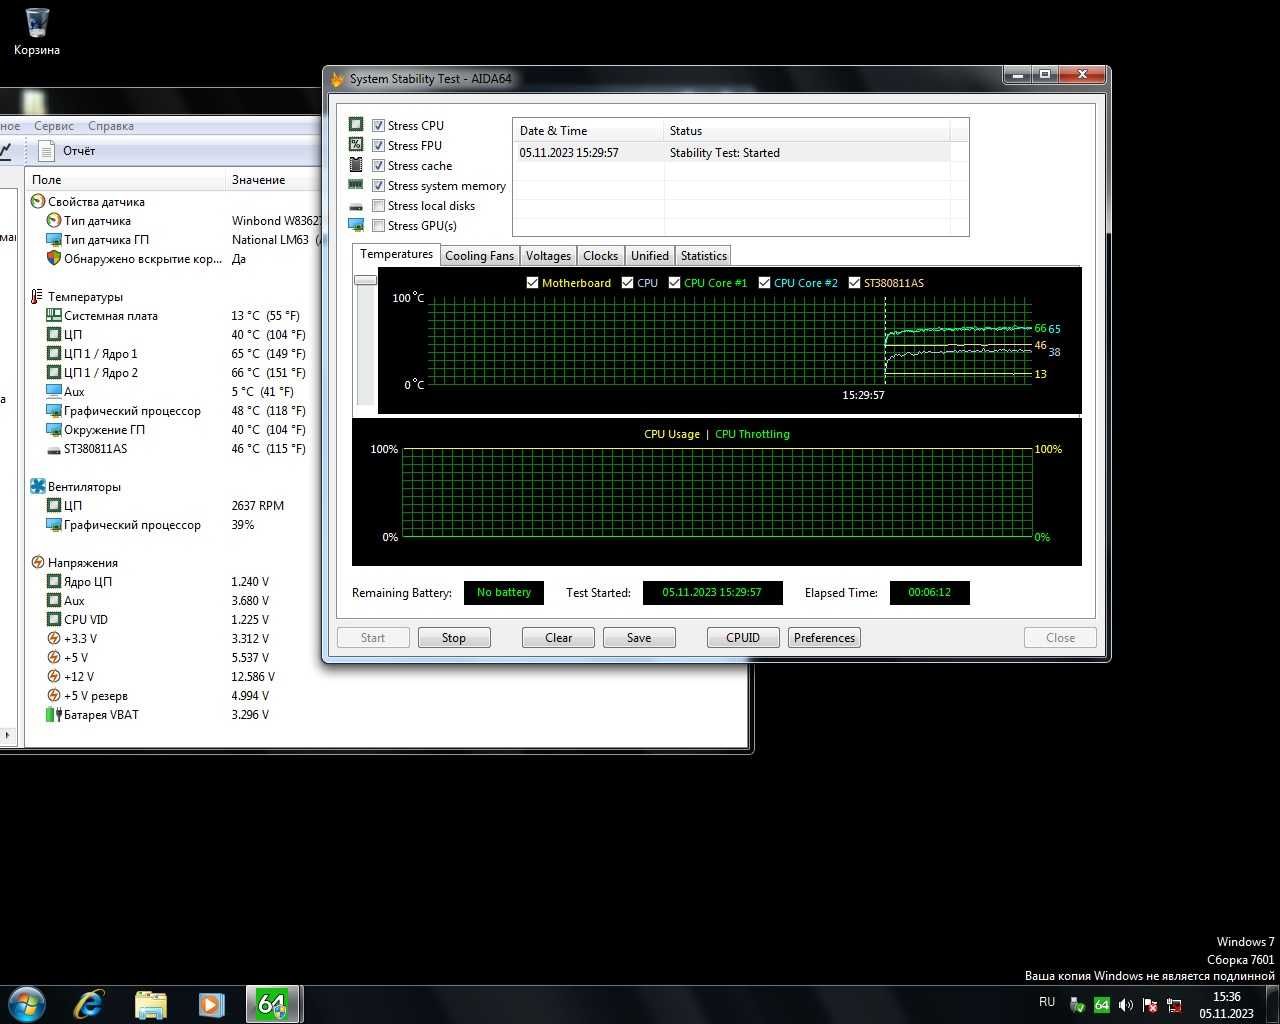This screenshot has width=1280, height=1024.
Task: Click the fan icon beside Вентиляторы
Action: [38, 486]
